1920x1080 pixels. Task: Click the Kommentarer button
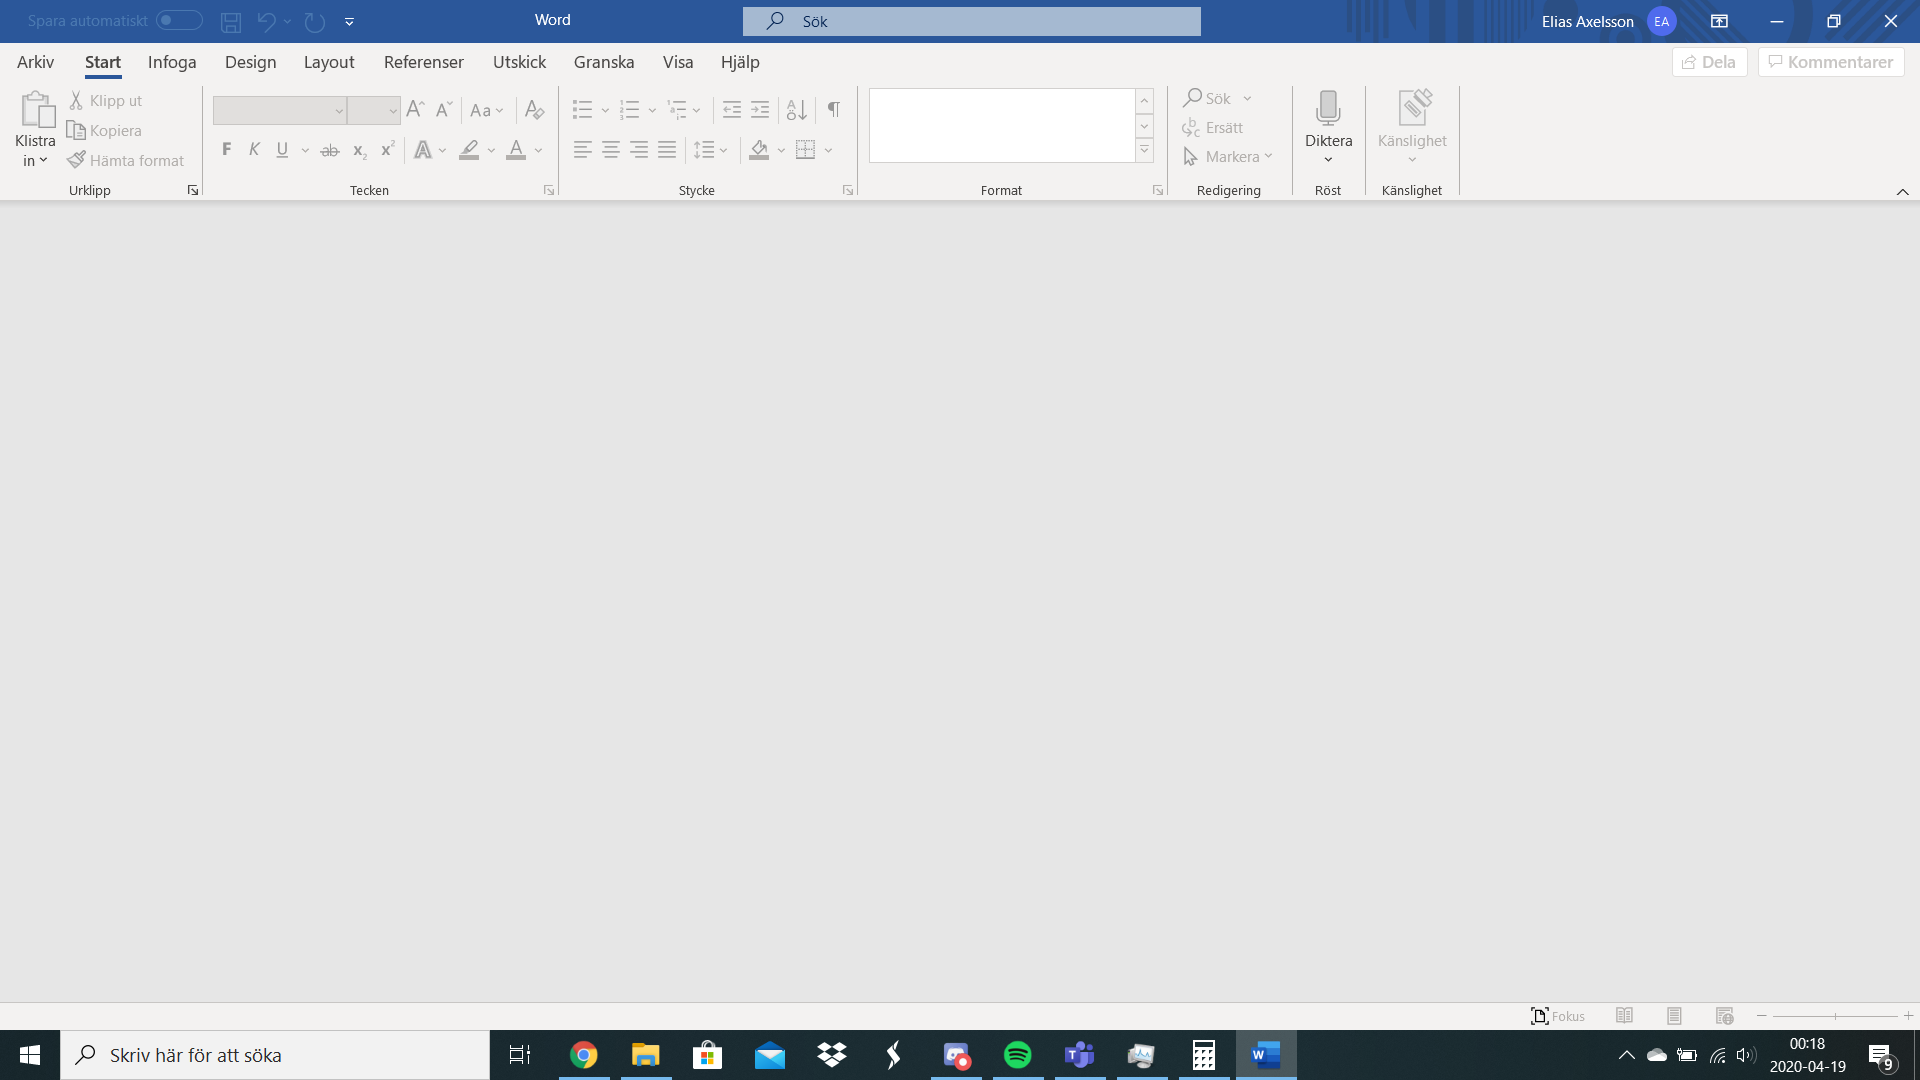[x=1830, y=62]
